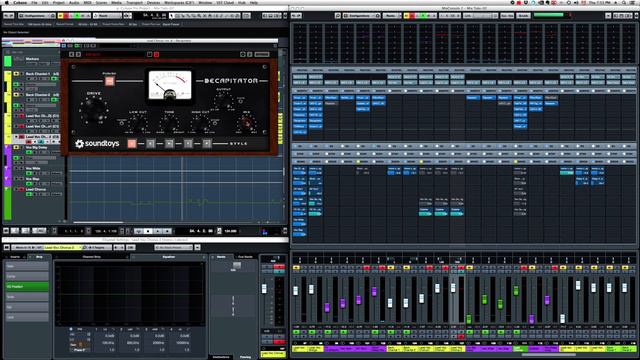640x360 pixels.
Task: Select the EQ Position strip module
Action: click(x=27, y=287)
